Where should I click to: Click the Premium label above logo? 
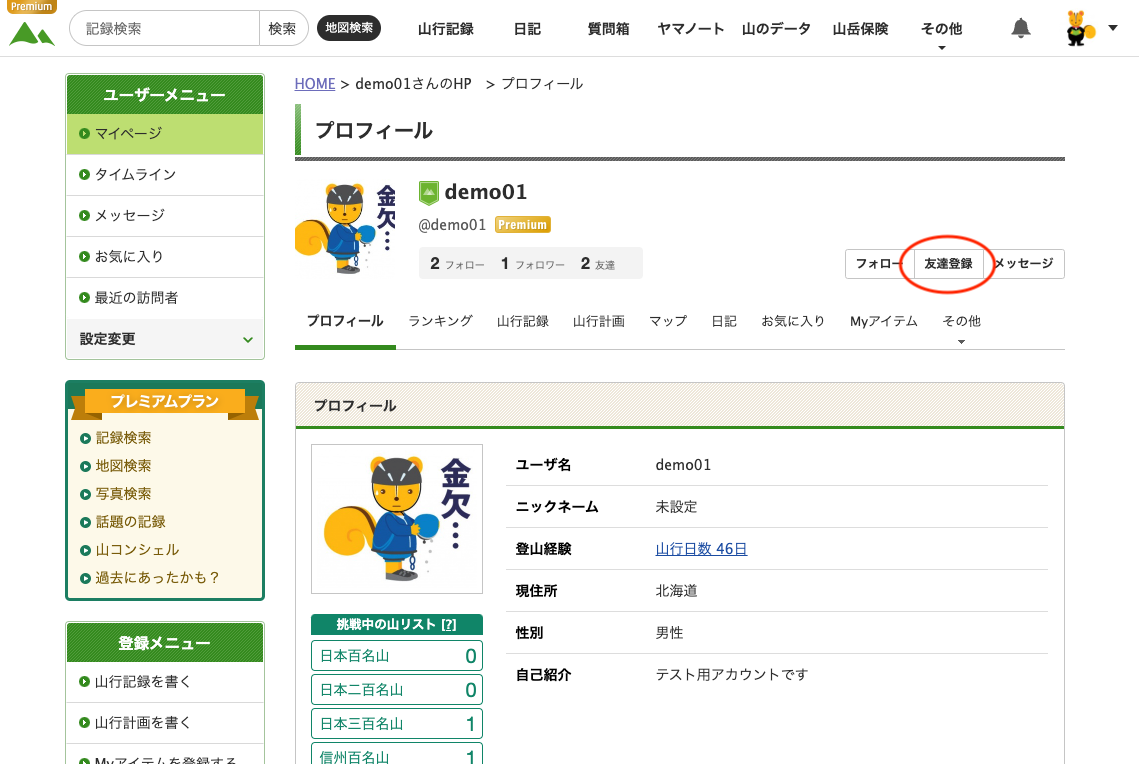[32, 7]
